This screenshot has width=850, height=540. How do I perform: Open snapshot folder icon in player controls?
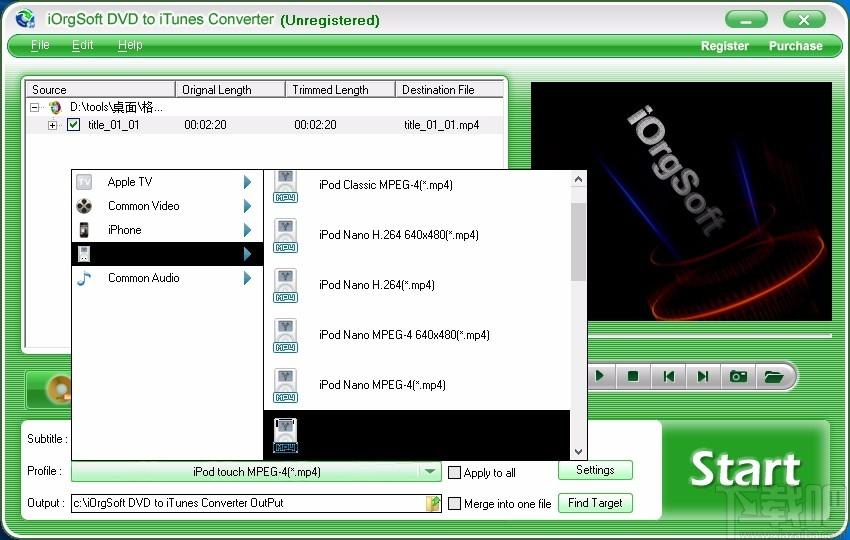coord(774,376)
